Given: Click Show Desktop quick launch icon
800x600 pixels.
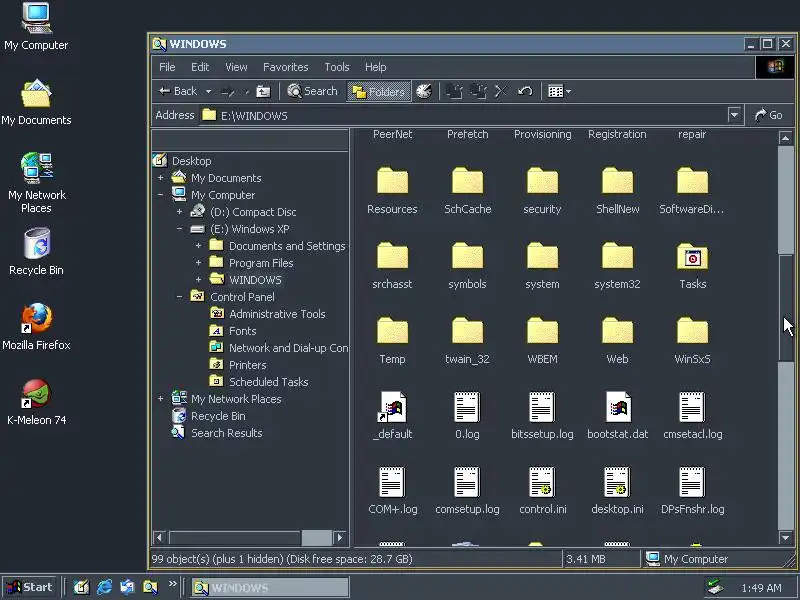Looking at the screenshot, I should (81, 587).
